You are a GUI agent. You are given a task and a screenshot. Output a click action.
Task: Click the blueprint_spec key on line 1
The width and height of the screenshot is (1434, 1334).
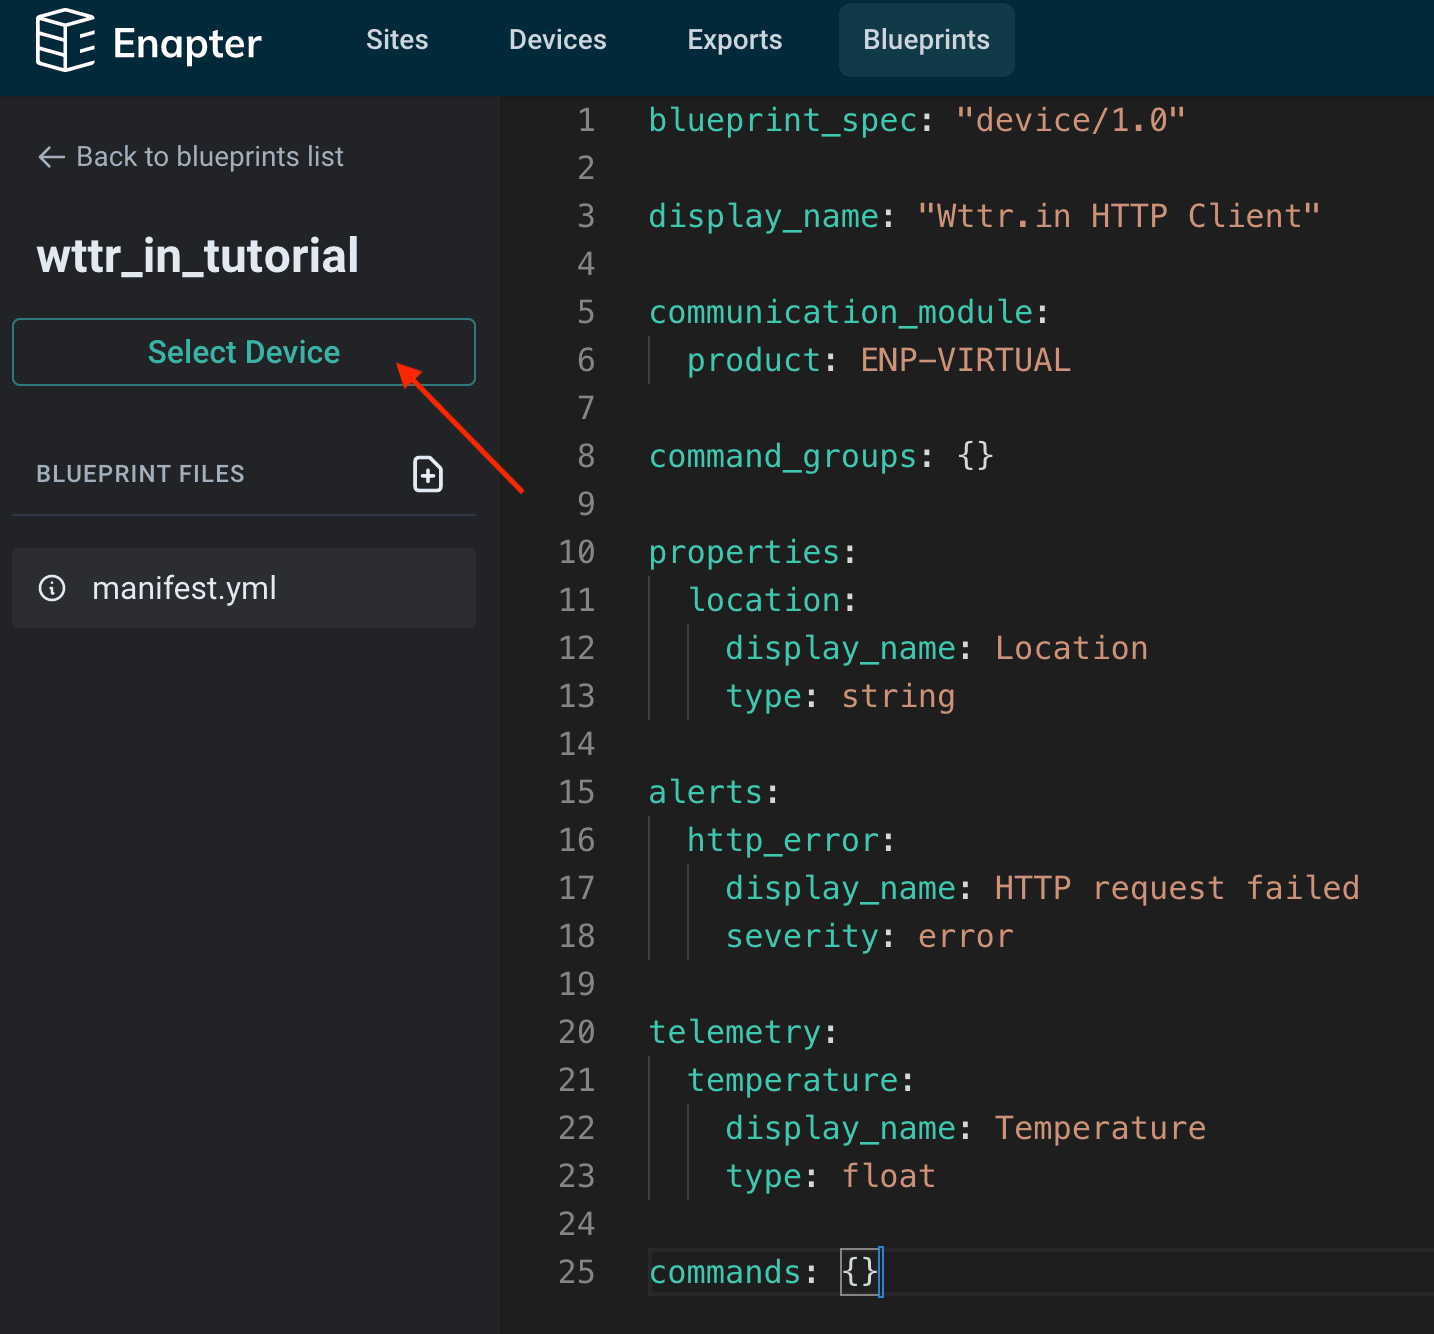pos(783,120)
